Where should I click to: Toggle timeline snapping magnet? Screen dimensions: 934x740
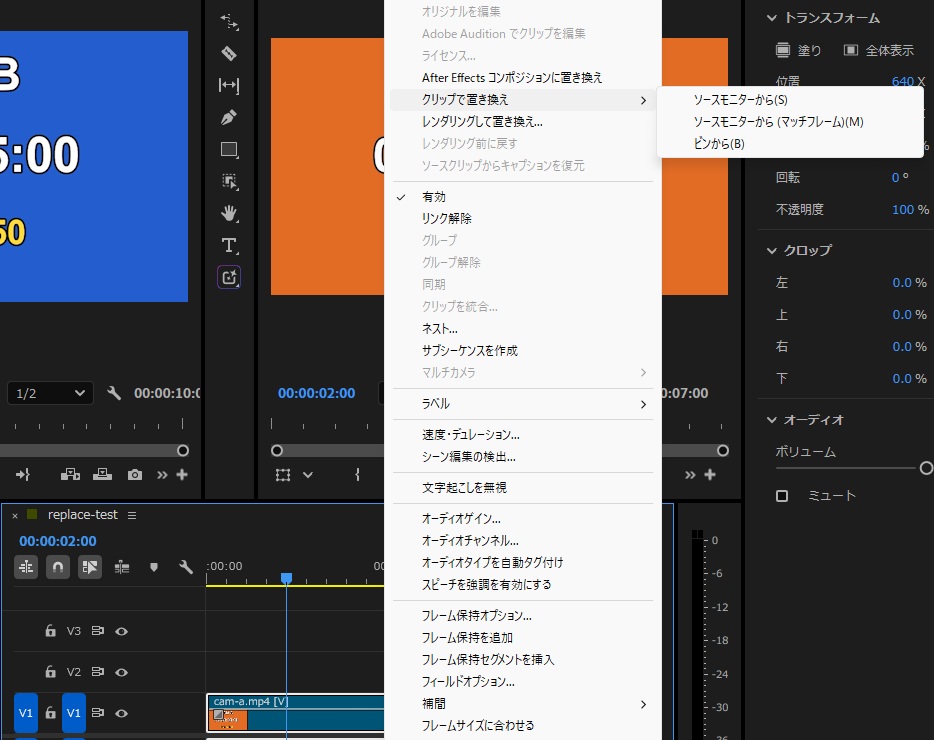[x=58, y=567]
